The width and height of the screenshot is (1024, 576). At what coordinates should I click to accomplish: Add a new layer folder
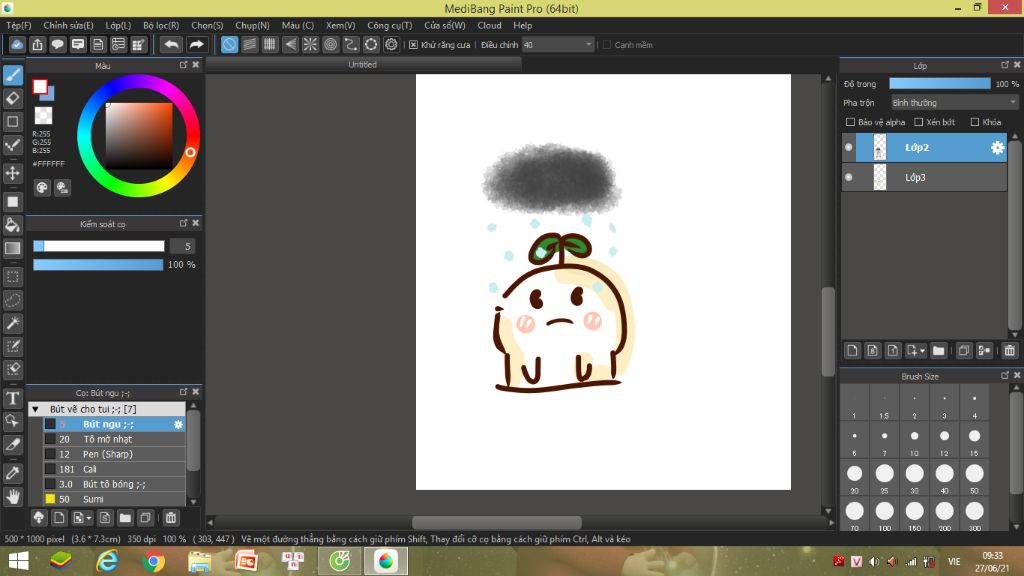(938, 351)
